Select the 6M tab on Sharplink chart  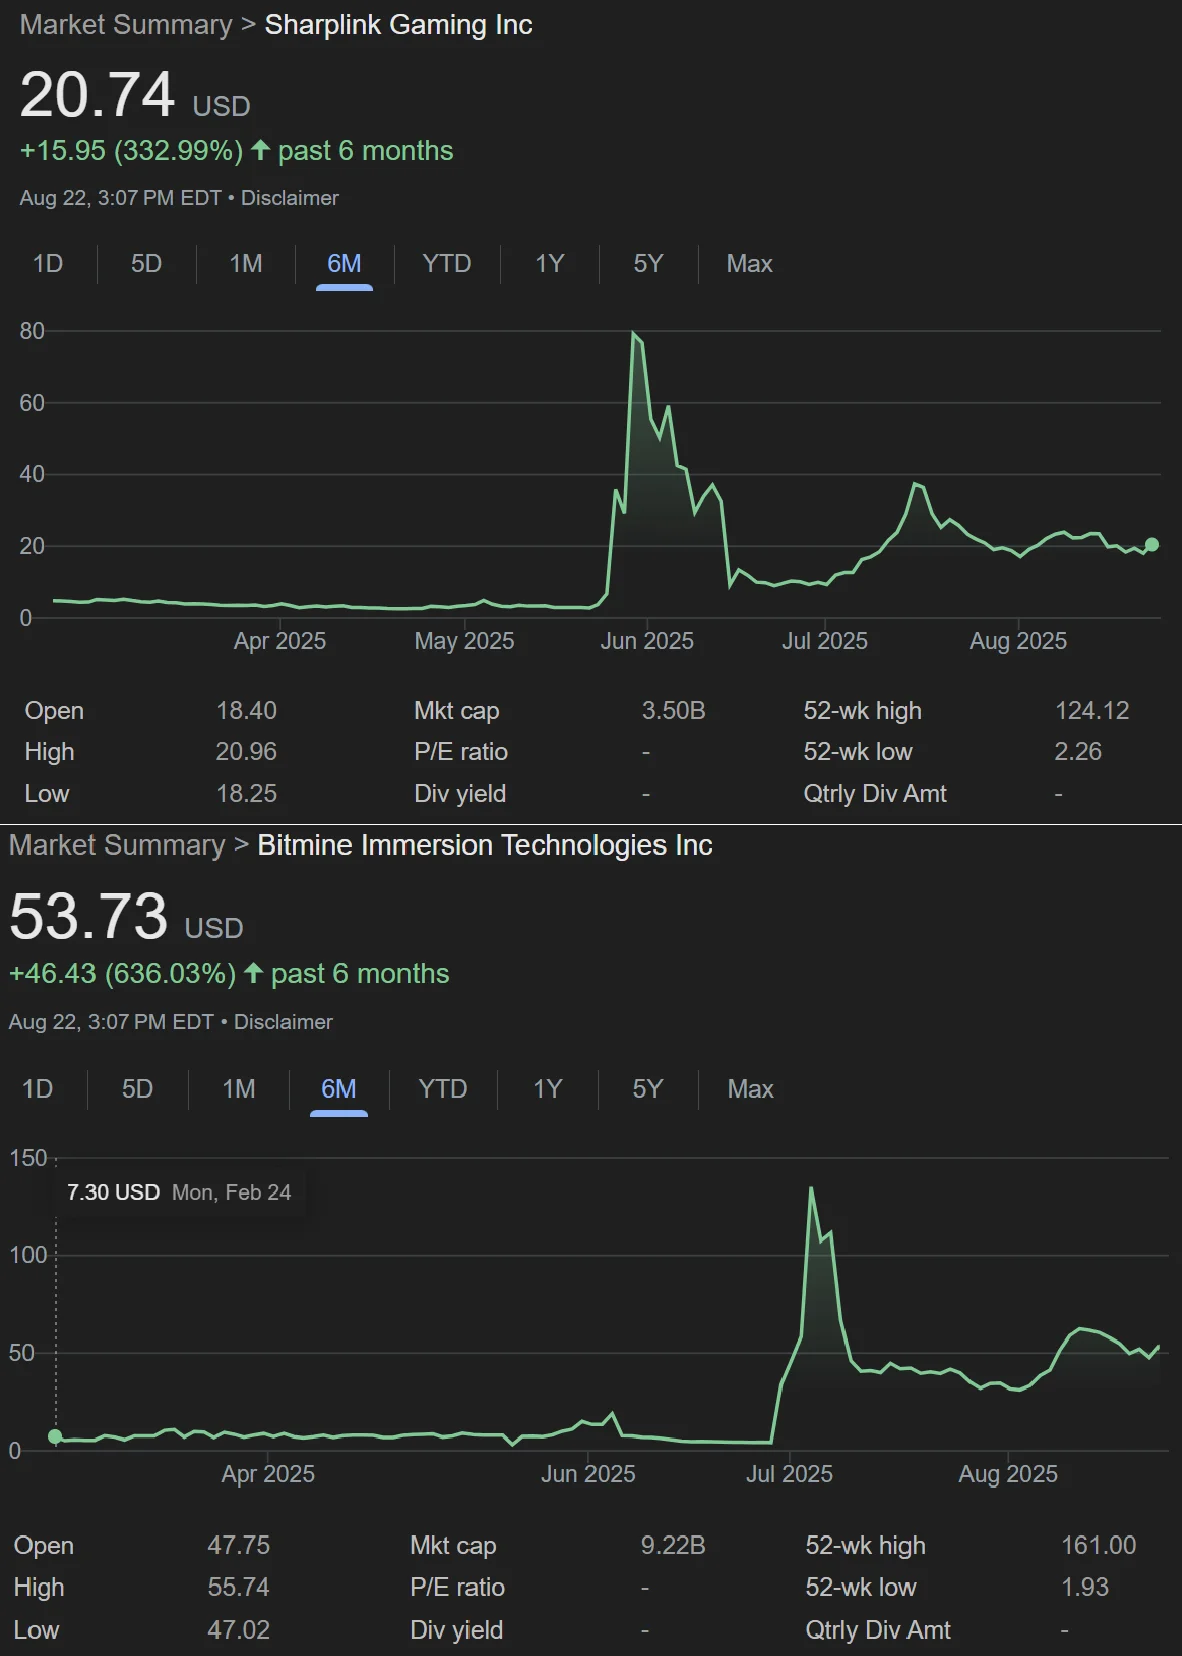(x=344, y=263)
